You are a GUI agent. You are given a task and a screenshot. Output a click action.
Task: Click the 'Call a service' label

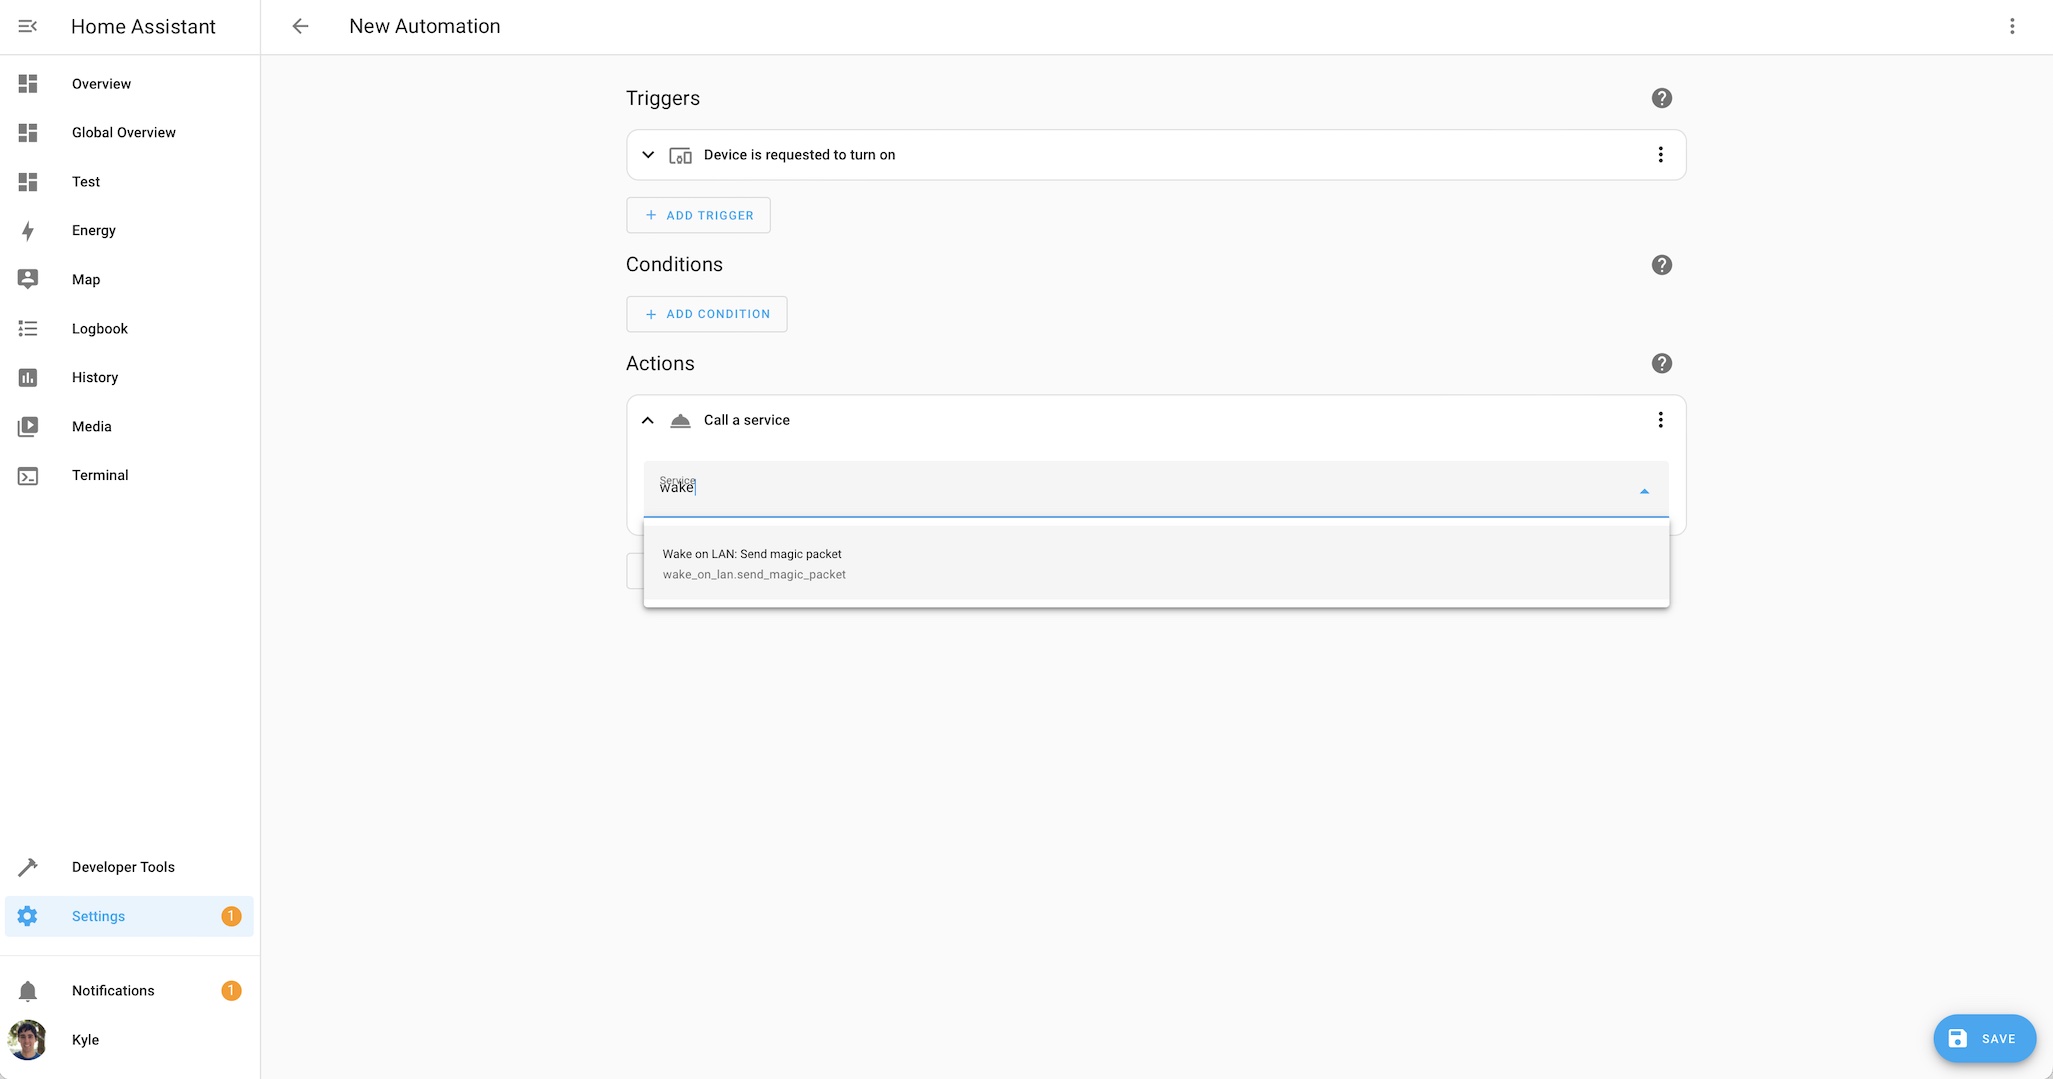coord(747,420)
